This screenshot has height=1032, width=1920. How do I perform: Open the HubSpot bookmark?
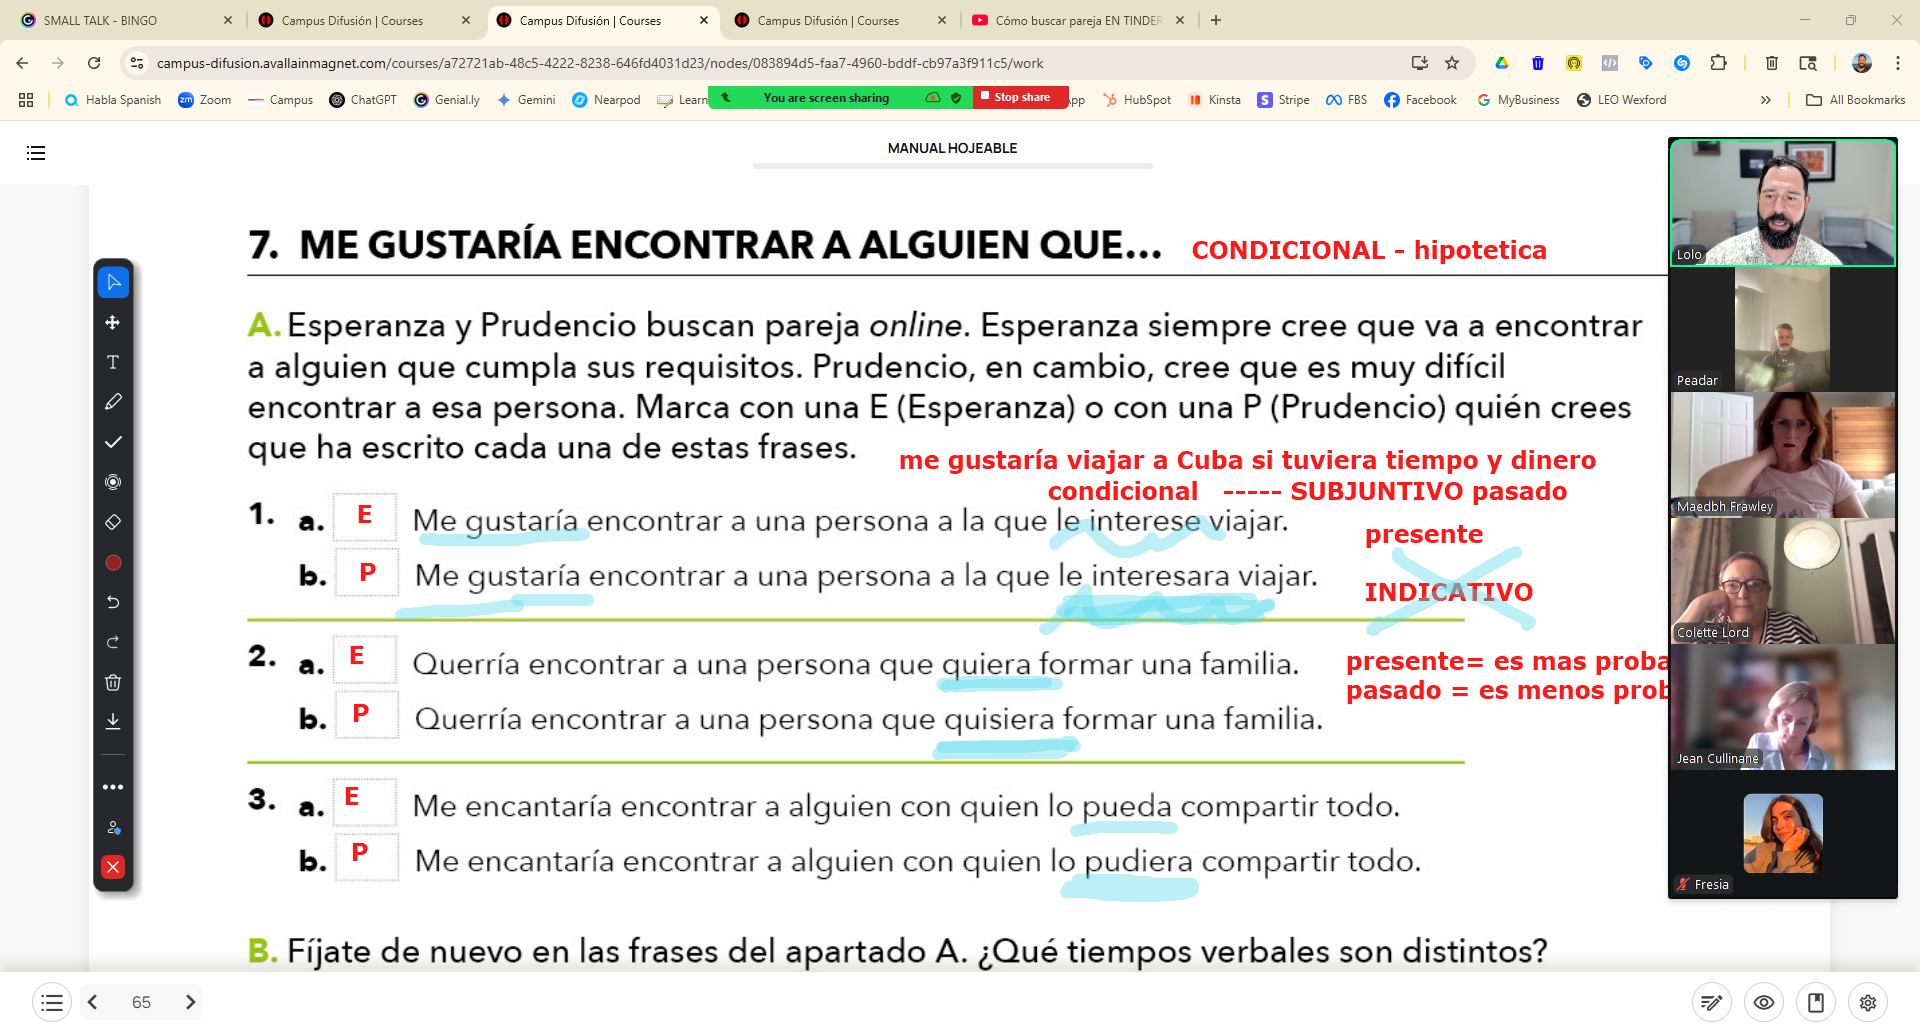click(x=1137, y=100)
